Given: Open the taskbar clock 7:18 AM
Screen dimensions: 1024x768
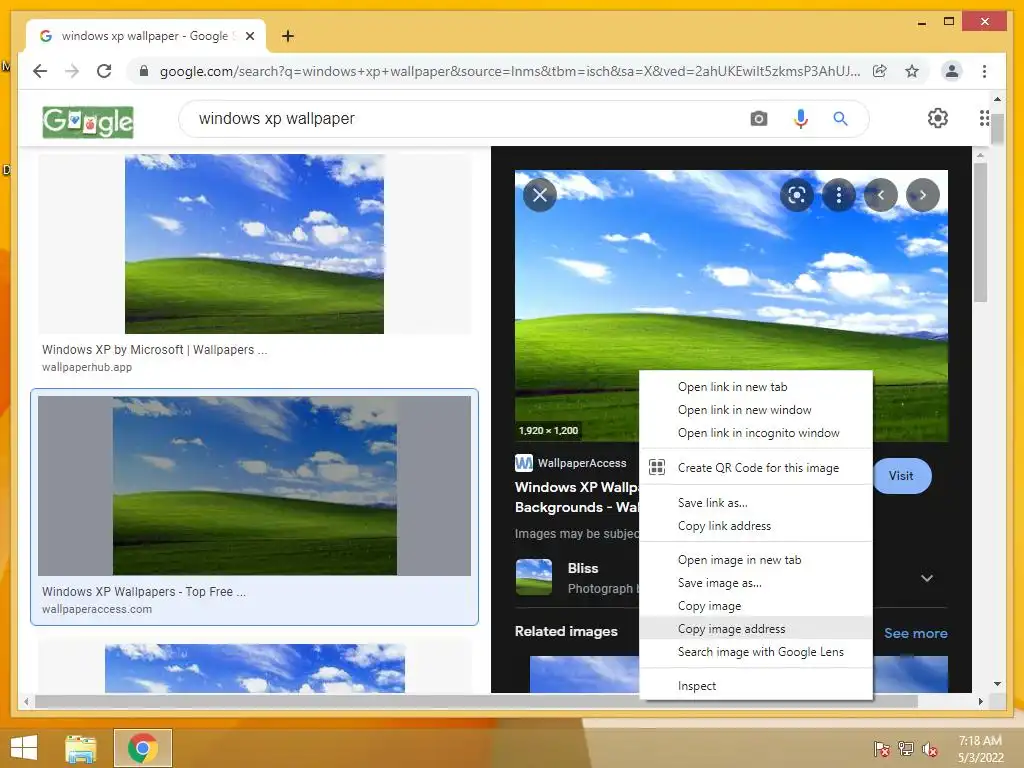Looking at the screenshot, I should (980, 749).
